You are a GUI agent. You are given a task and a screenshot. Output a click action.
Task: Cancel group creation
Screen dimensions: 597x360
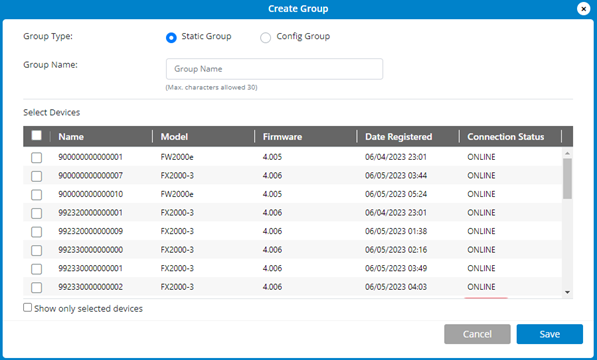[477, 334]
